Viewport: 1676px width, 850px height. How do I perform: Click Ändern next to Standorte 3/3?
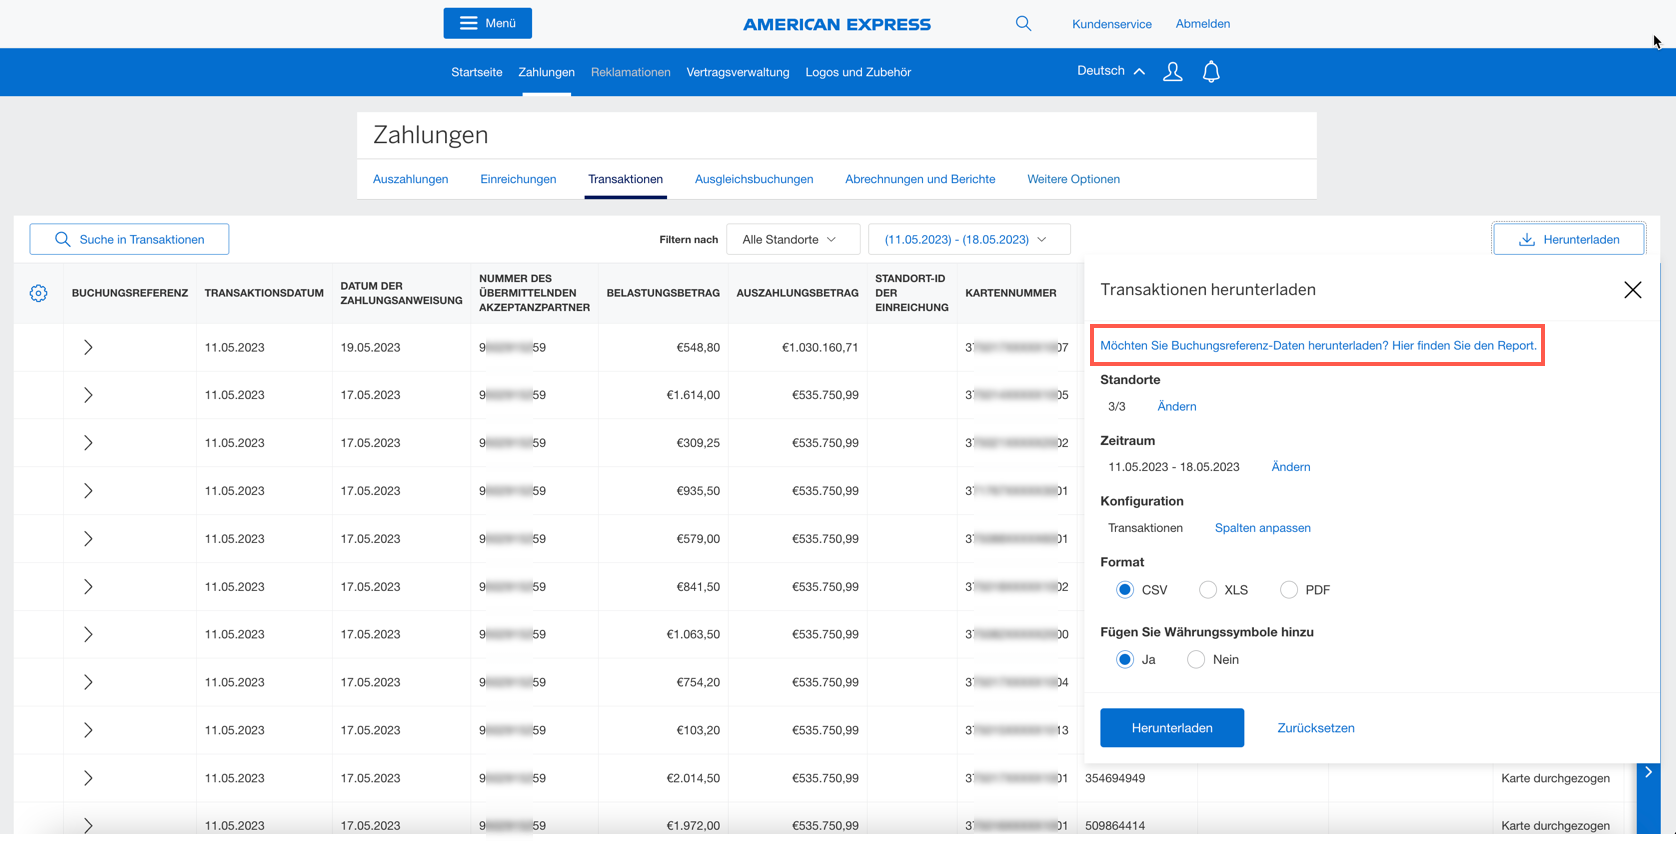pos(1177,406)
